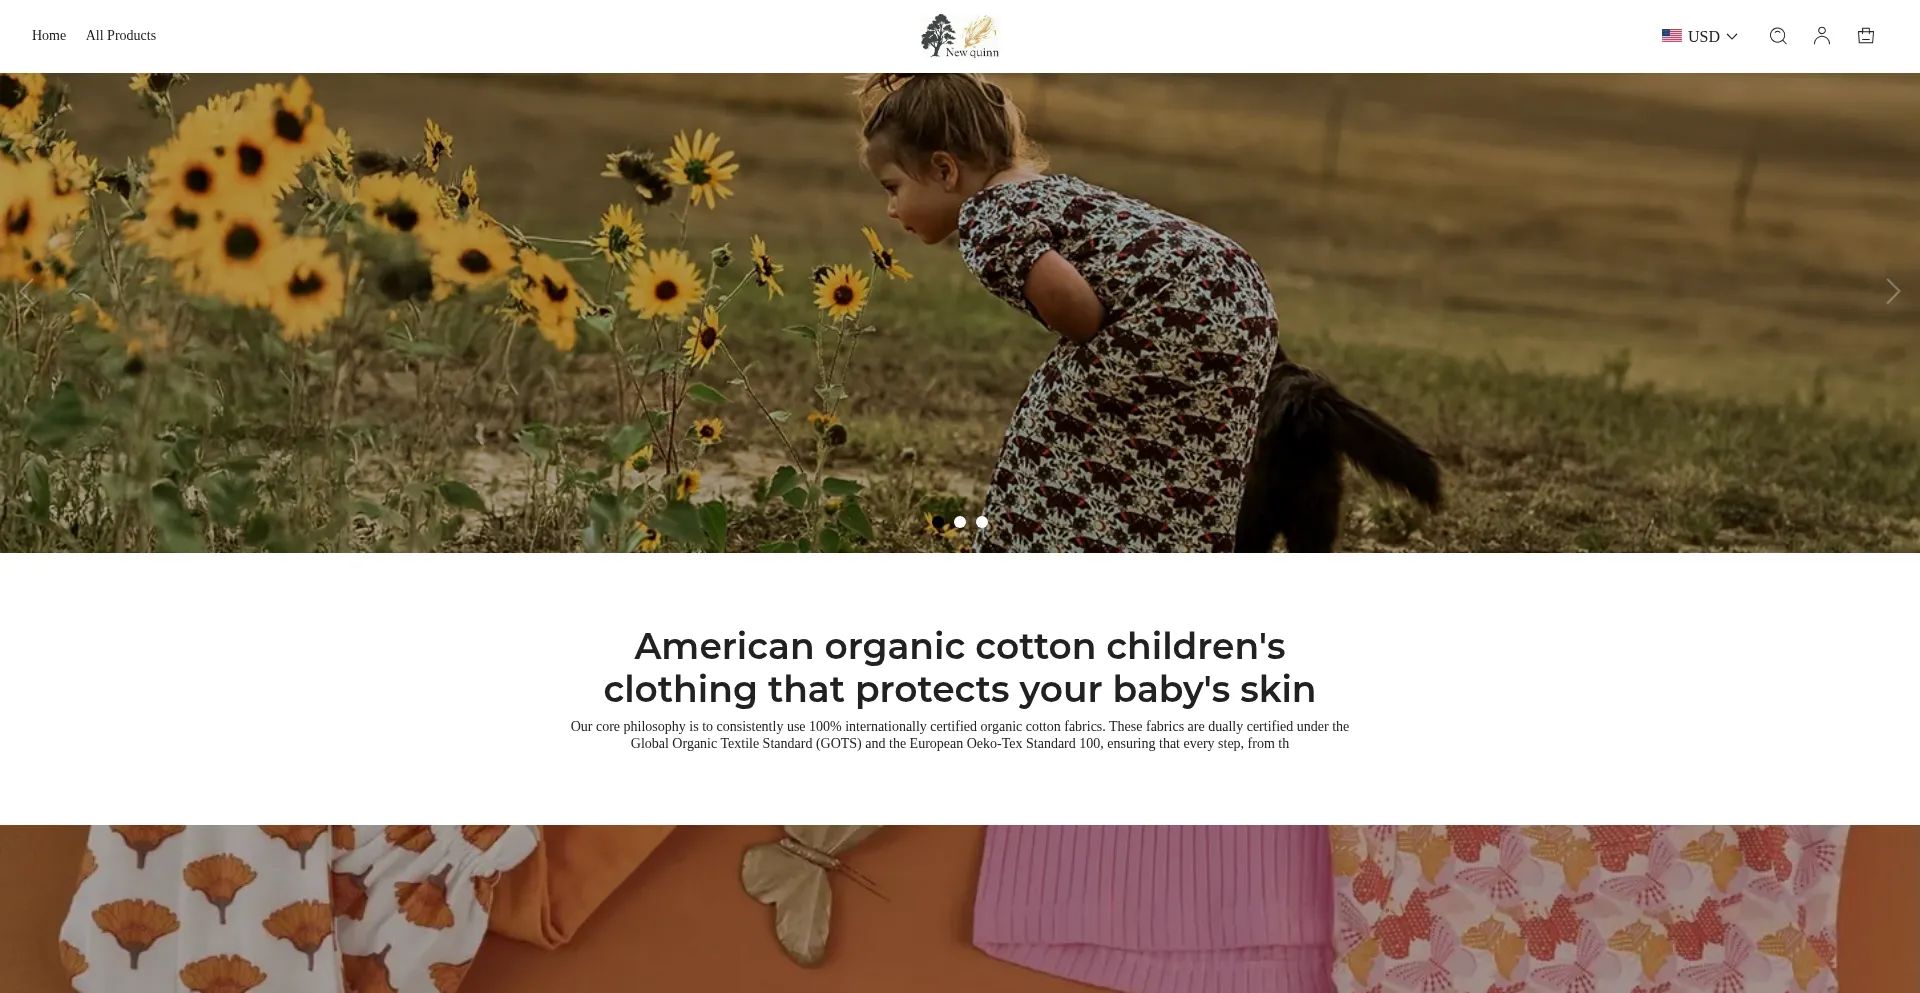Open the search magnifier icon
This screenshot has height=993, width=1920.
(1777, 36)
